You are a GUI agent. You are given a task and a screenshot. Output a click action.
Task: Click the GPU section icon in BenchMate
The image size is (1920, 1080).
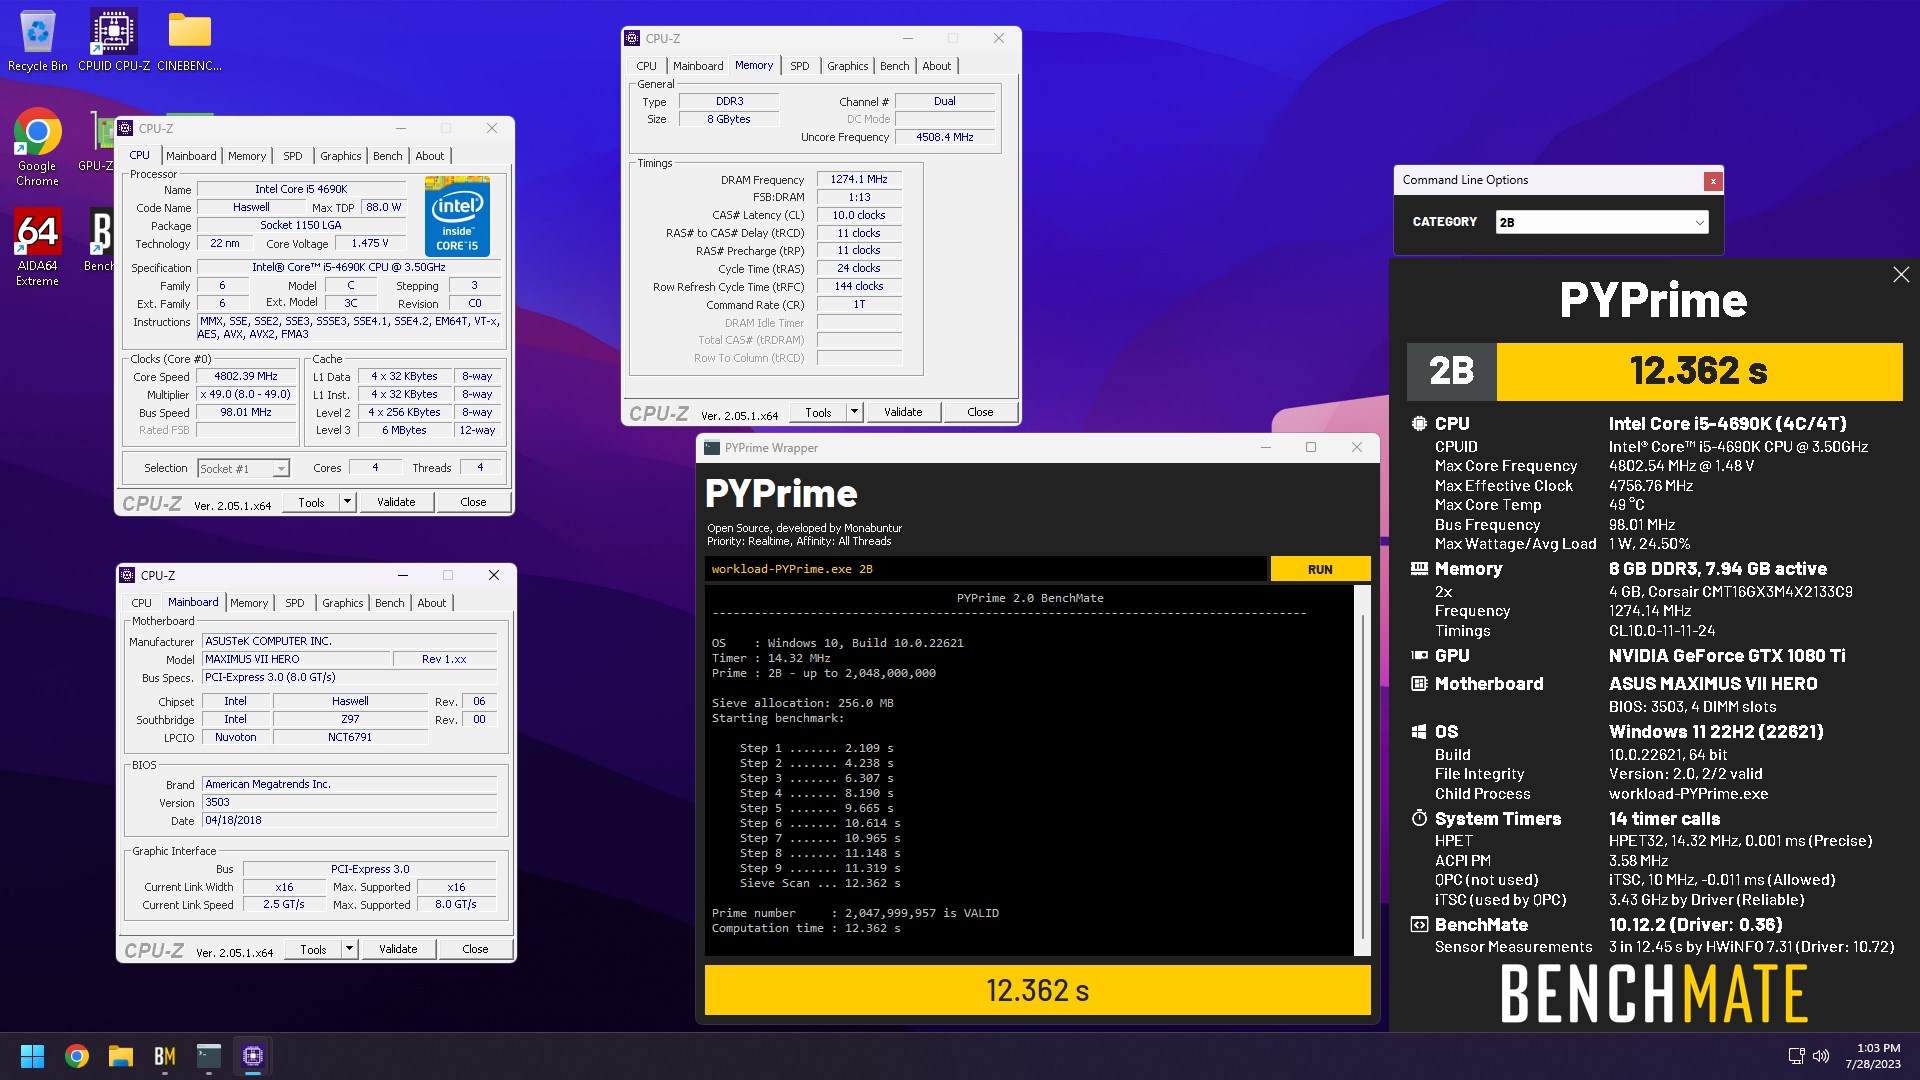(1419, 656)
